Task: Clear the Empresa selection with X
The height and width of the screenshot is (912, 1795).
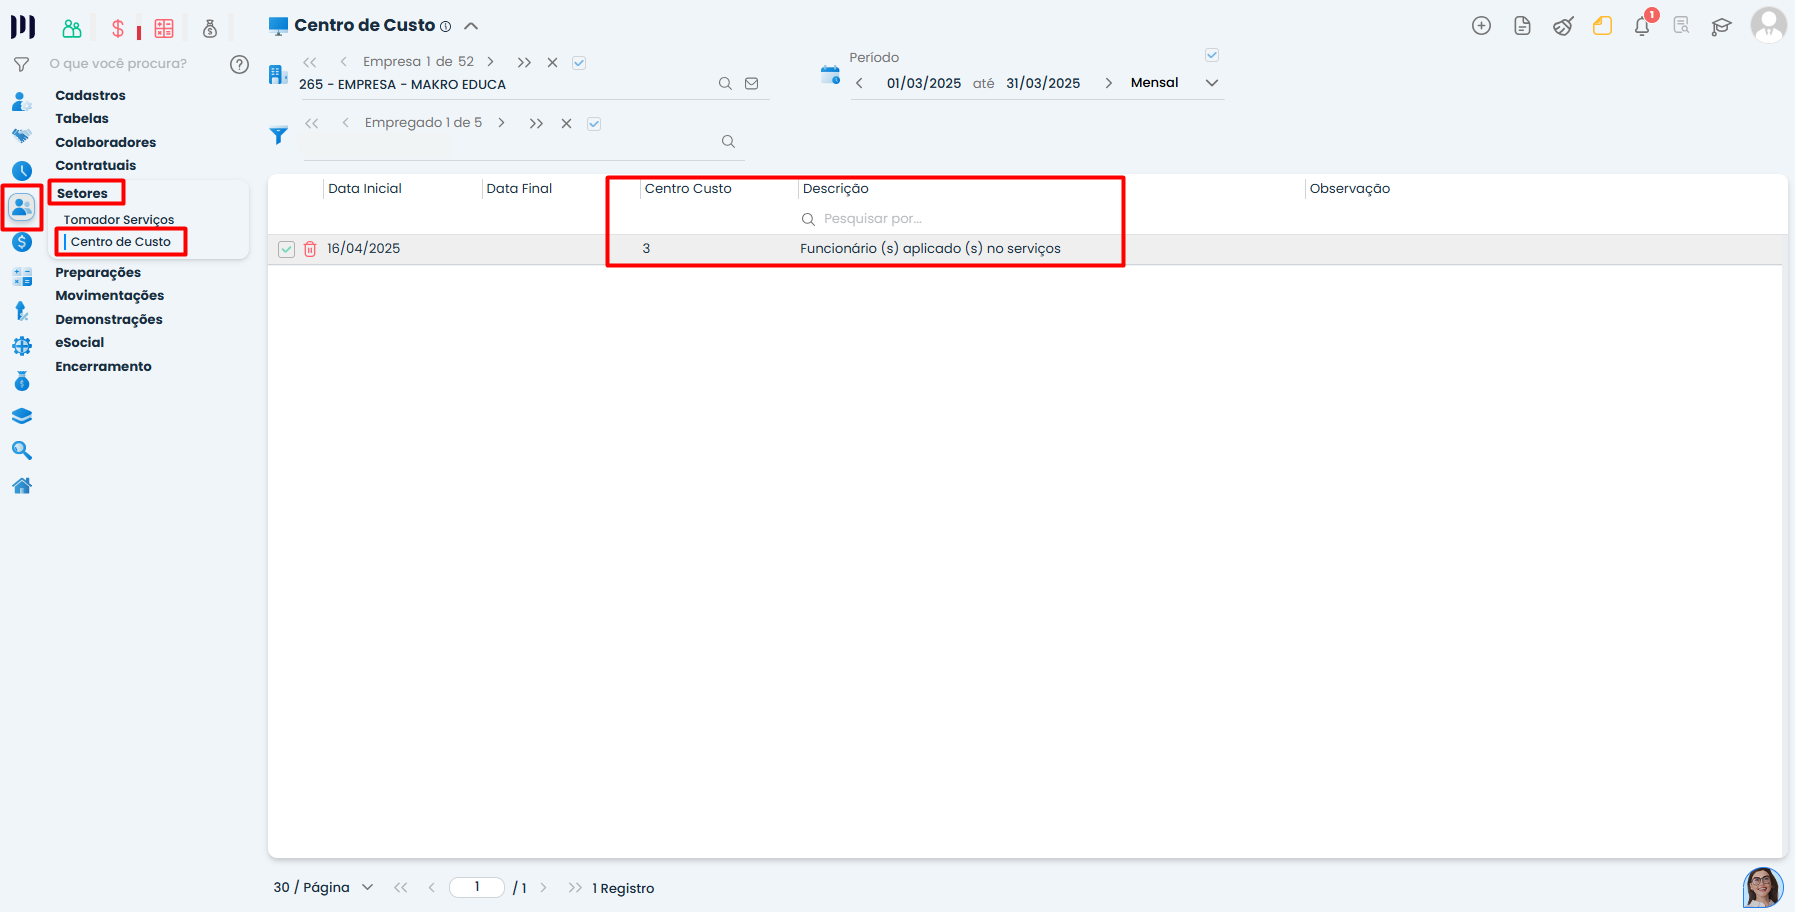Action: pos(552,63)
